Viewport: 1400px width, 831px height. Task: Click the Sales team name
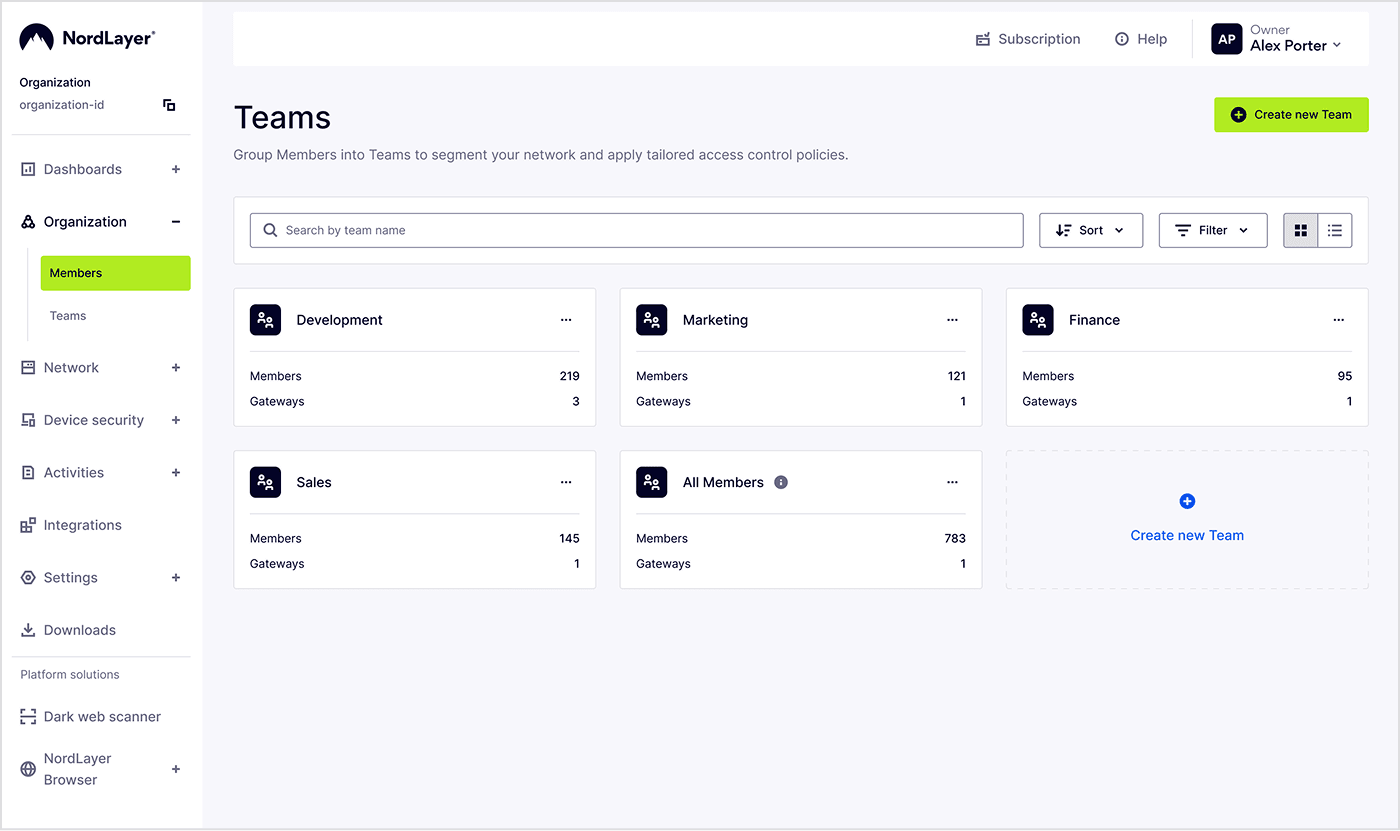coord(314,482)
